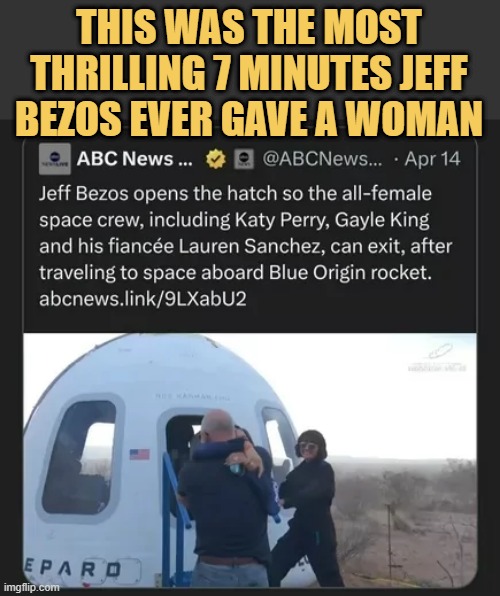Click the American flag on the capsule
This screenshot has width=500, height=596.
140,454
